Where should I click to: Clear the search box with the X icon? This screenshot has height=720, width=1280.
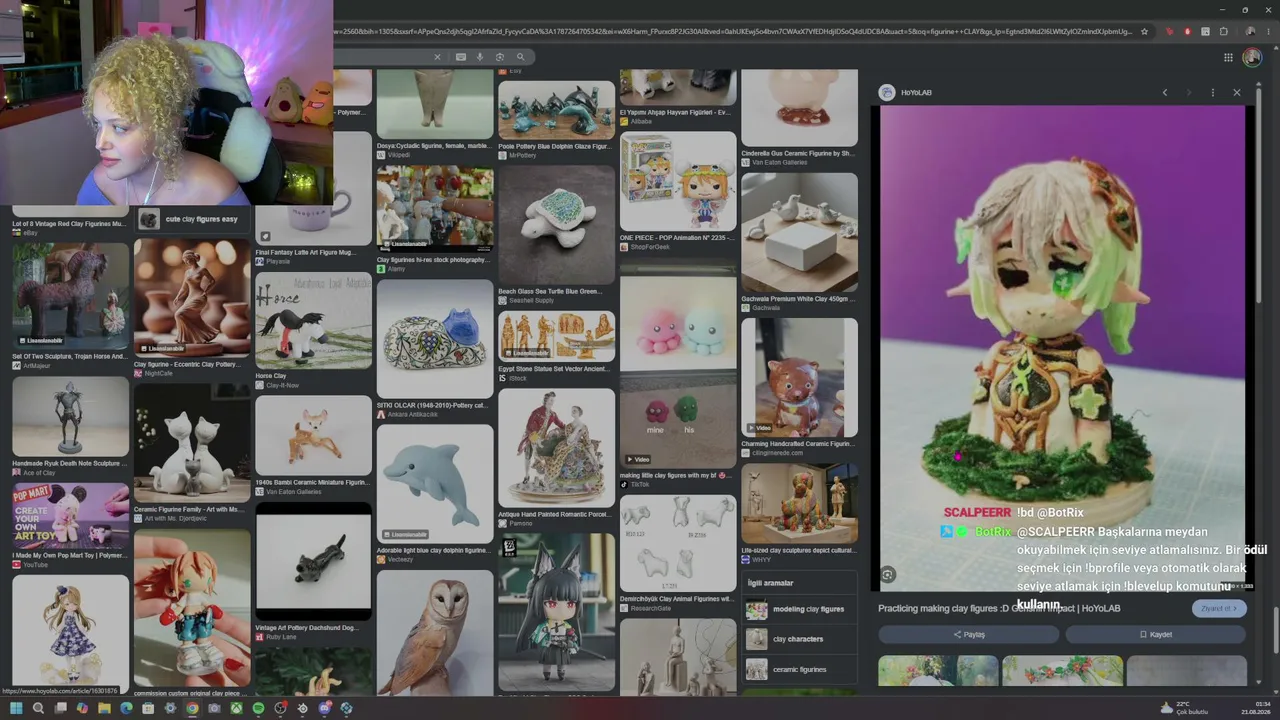pyautogui.click(x=437, y=57)
